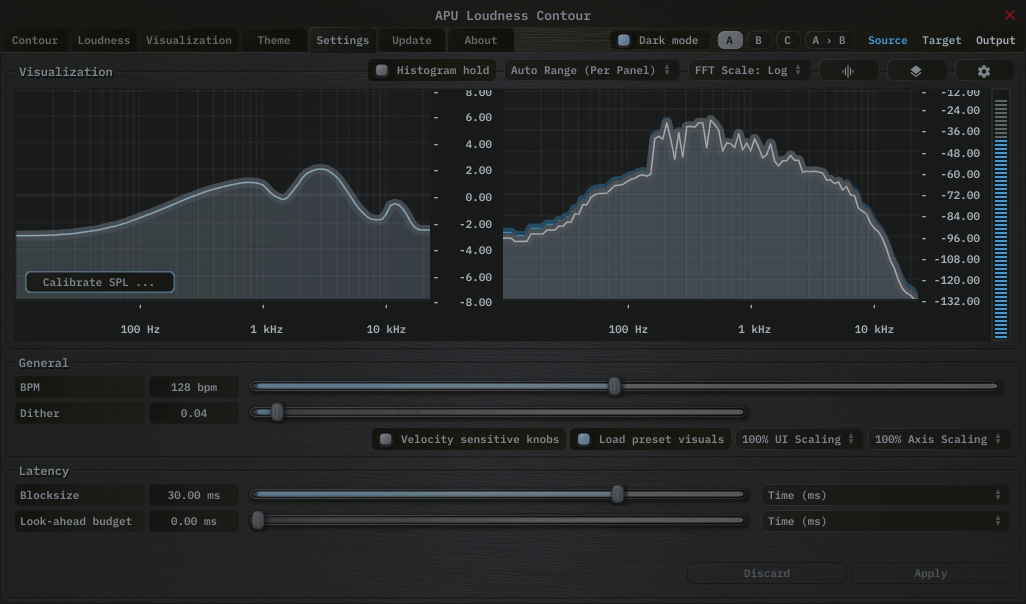This screenshot has width=1026, height=604.
Task: Click the layers stack icon button
Action: point(915,71)
